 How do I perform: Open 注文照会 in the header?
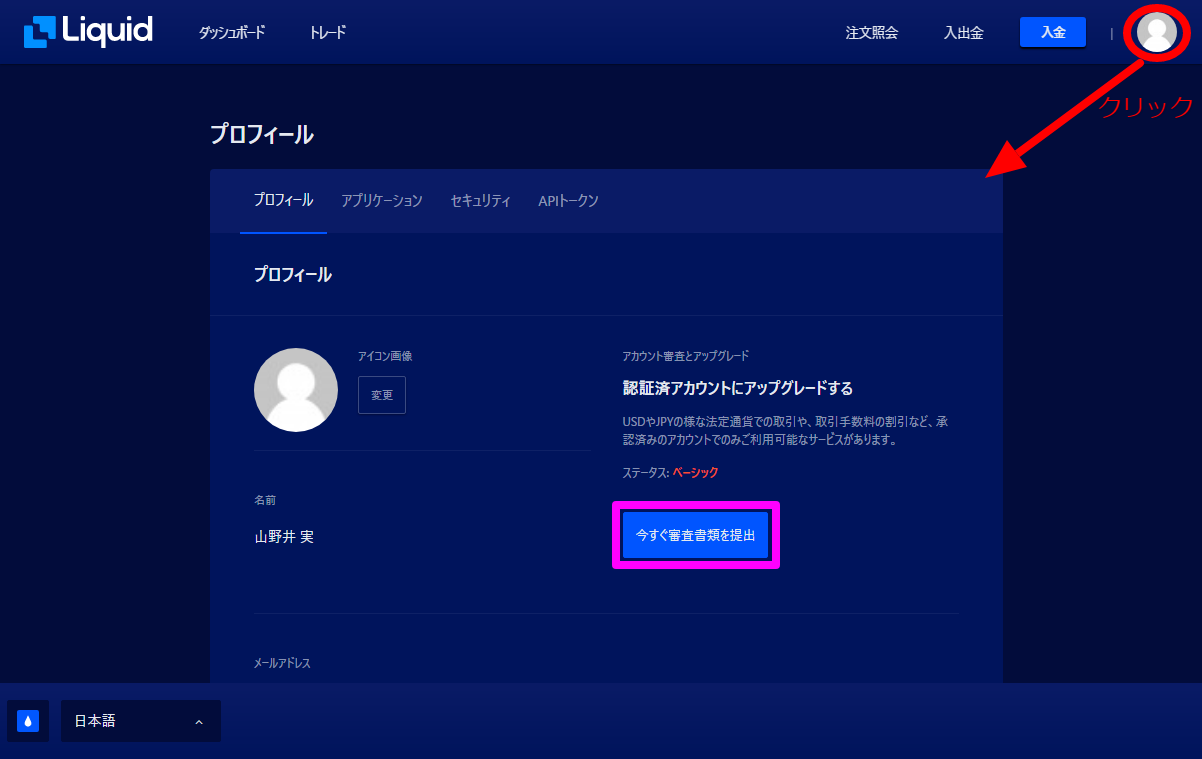tap(871, 33)
